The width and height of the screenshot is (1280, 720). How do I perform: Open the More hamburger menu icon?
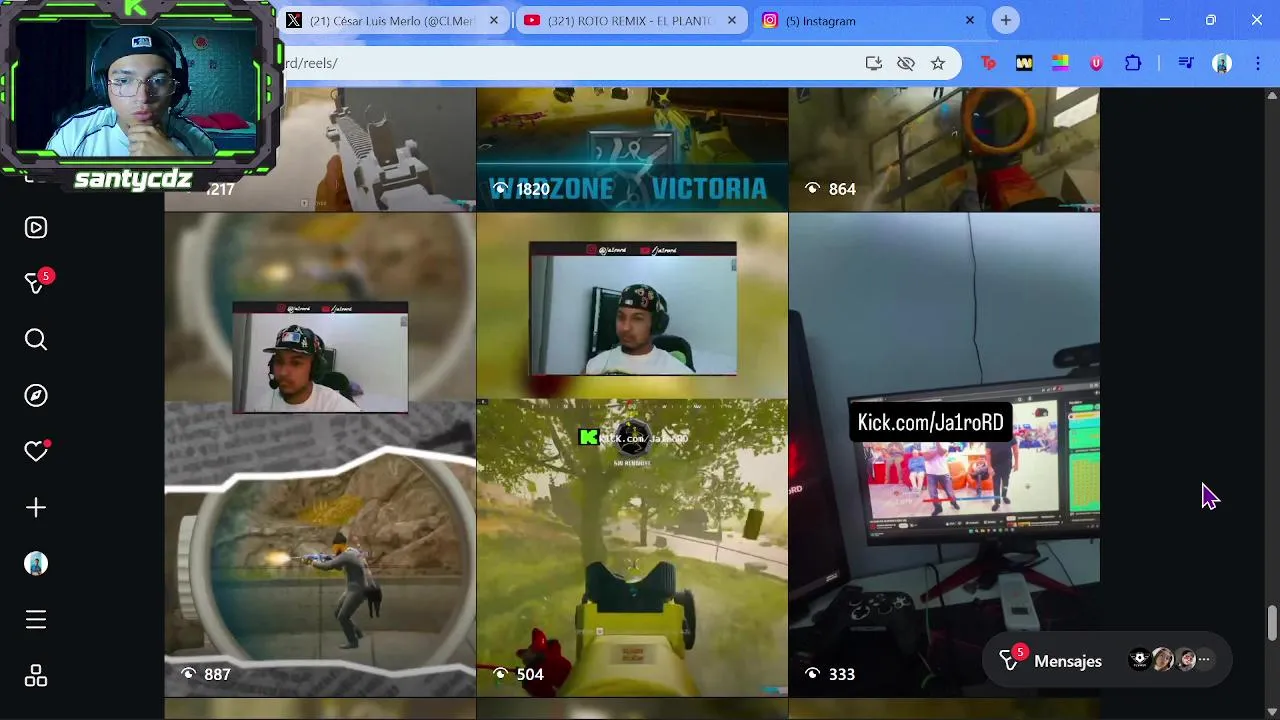coord(36,620)
